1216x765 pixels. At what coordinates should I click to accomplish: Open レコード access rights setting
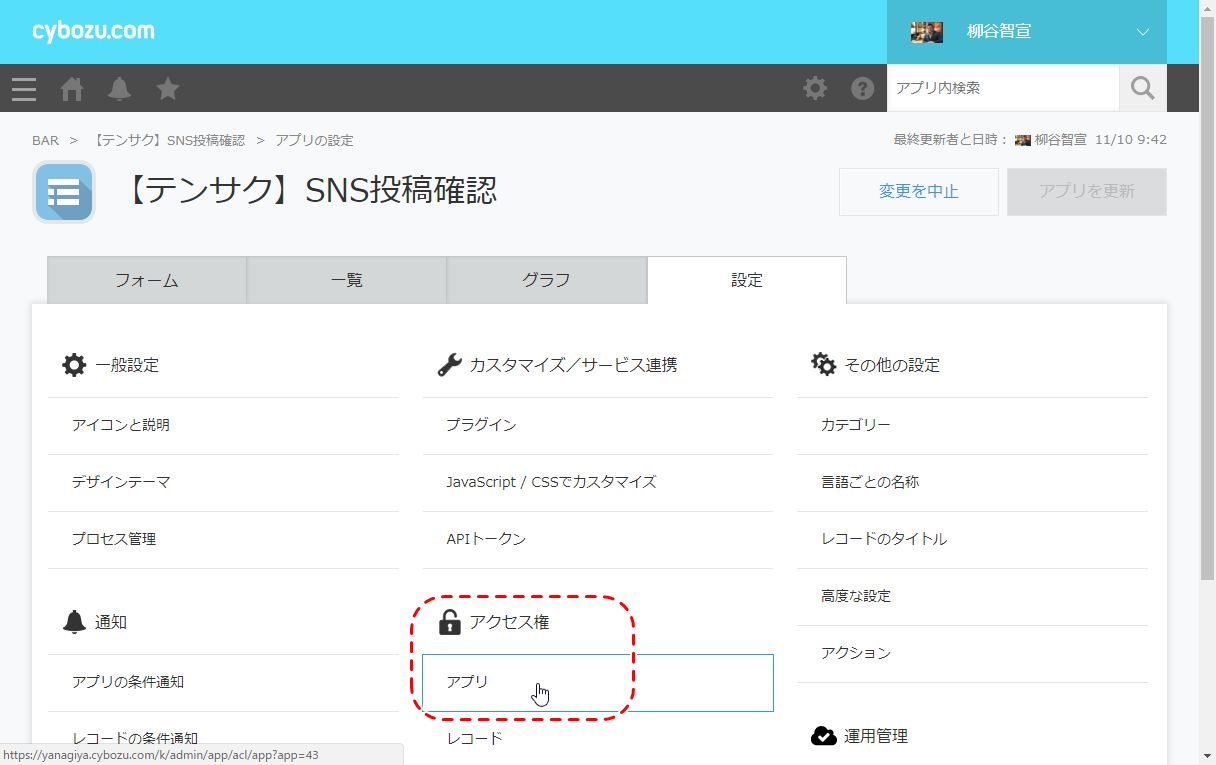pyautogui.click(x=598, y=739)
